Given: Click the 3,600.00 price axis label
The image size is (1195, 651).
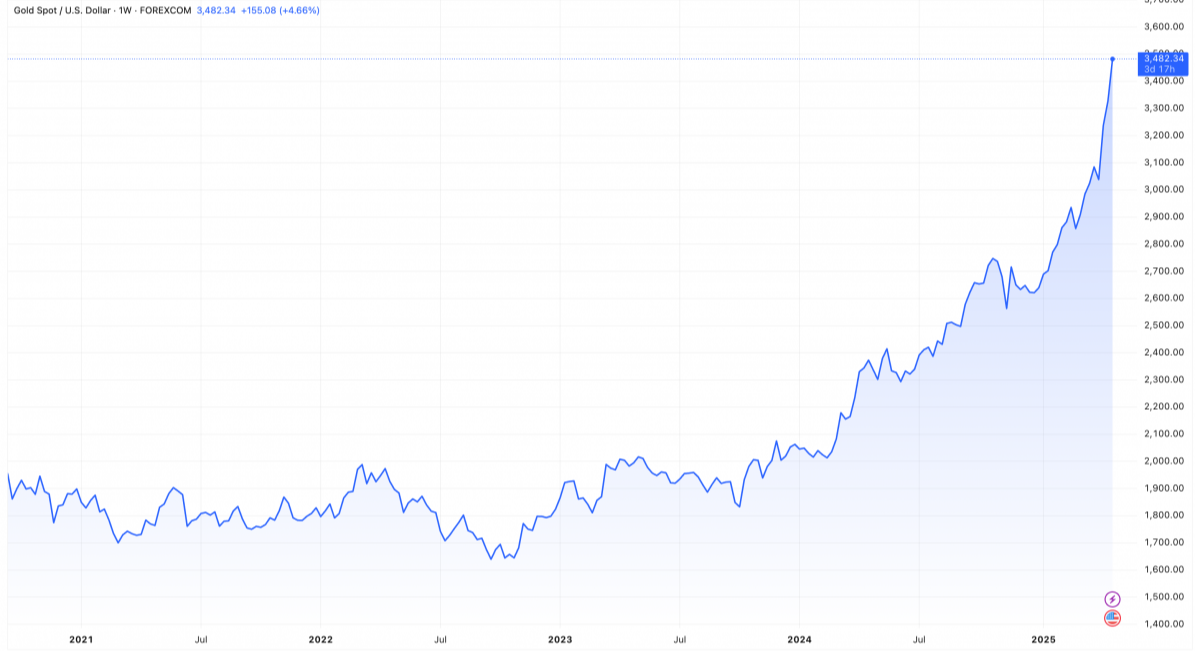Looking at the screenshot, I should point(1163,27).
